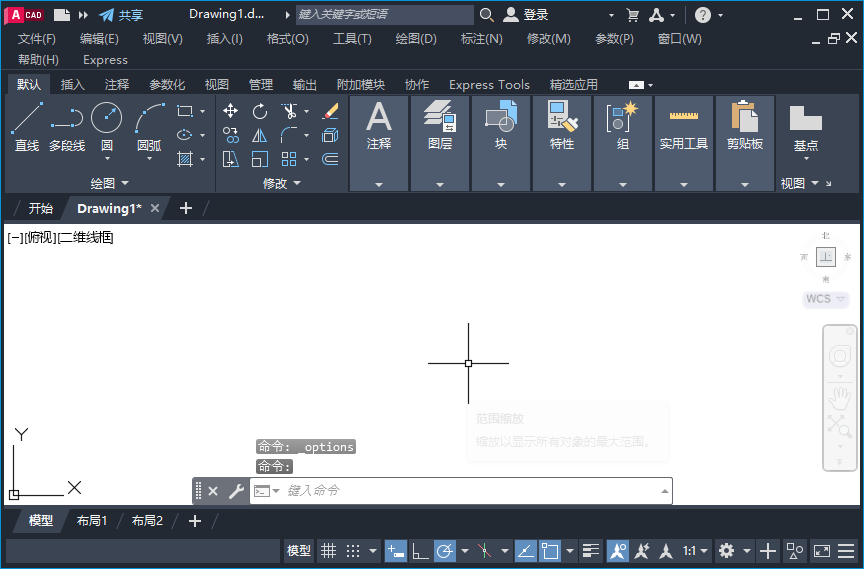Click the 登录 sign-in button
864x569 pixels.
(526, 15)
